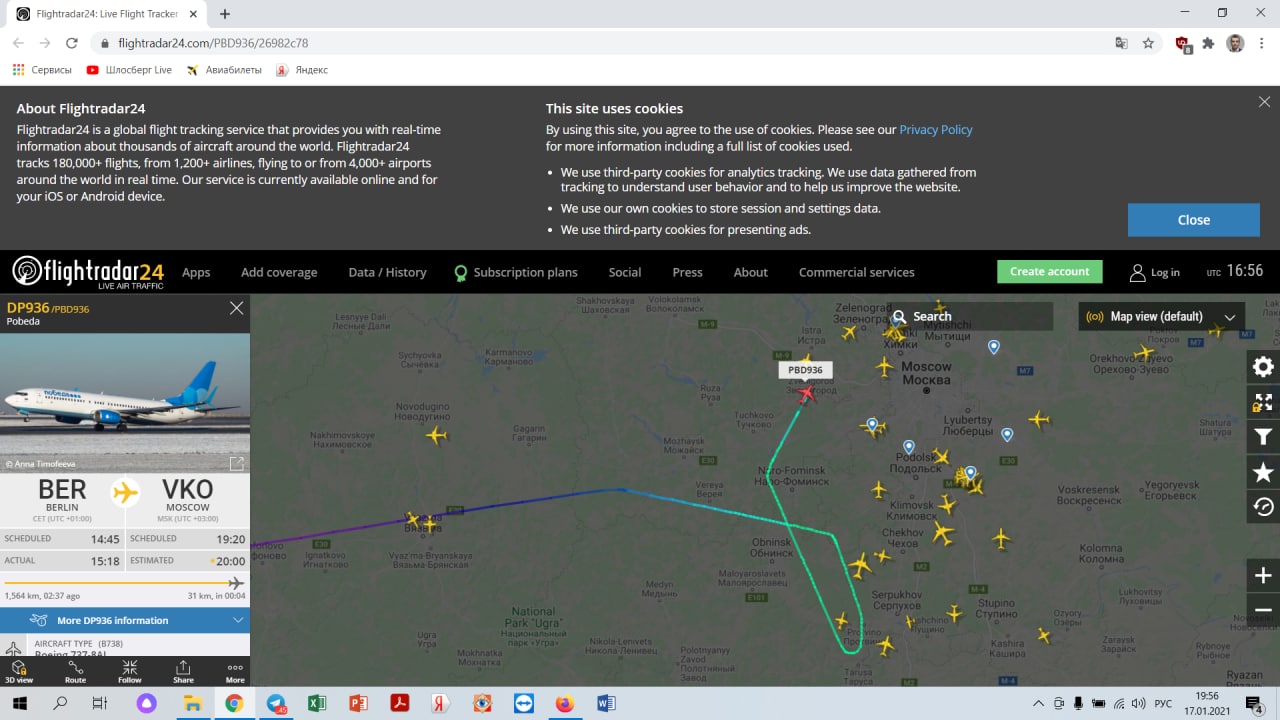
Task: Open the uBlock Origin extension icon
Action: (x=1183, y=44)
